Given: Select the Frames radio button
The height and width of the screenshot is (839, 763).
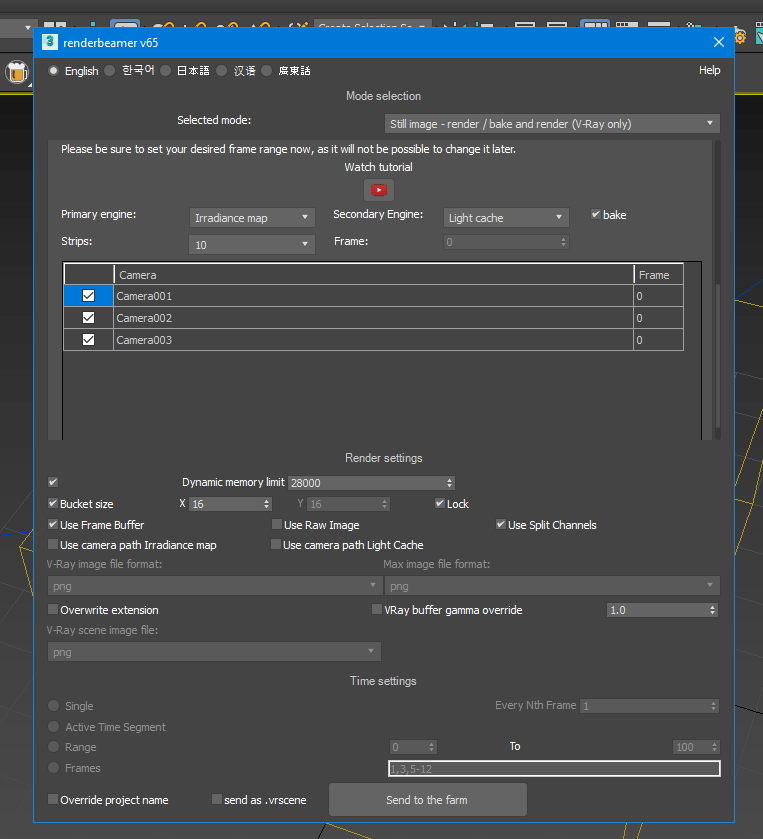Looking at the screenshot, I should [x=54, y=768].
